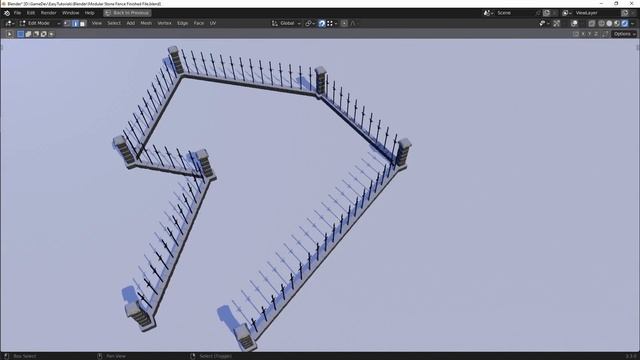Image resolution: width=640 pixels, height=360 pixels.
Task: Toggle X-ray view icon
Action: 592,23
